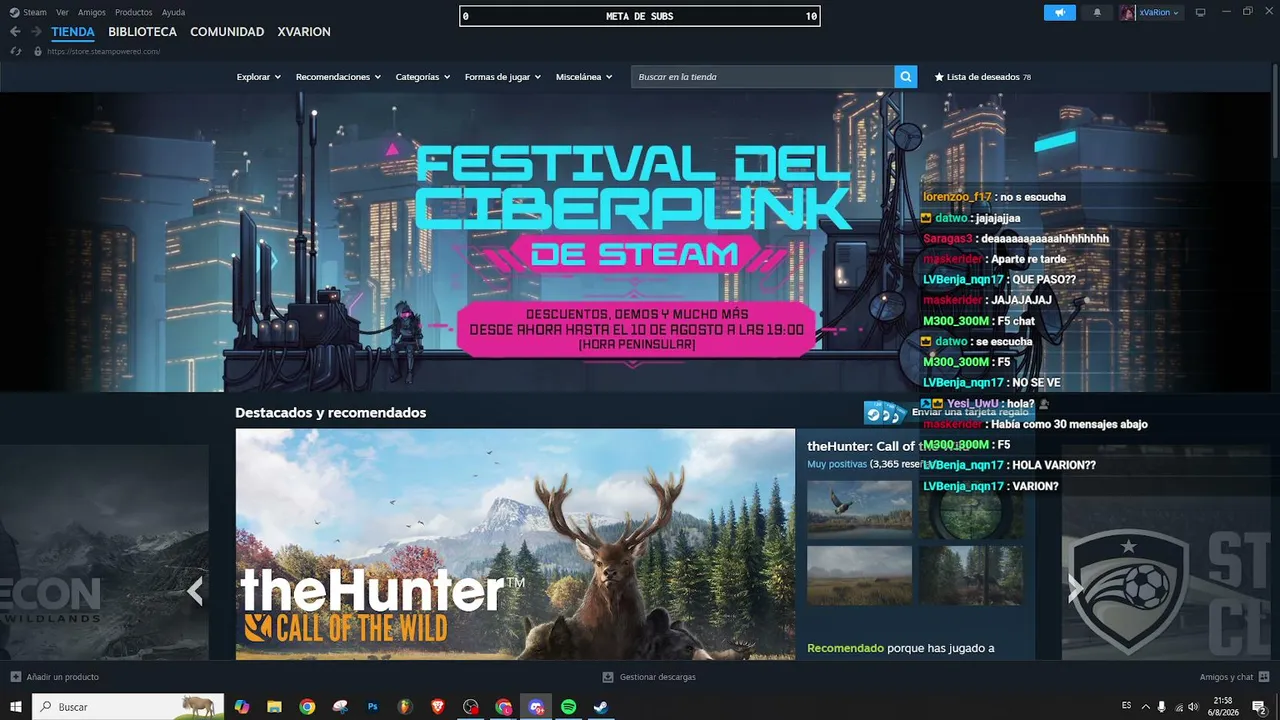Open the Steam notifications bell
Screen dimensions: 1280x720
pos(1097,13)
